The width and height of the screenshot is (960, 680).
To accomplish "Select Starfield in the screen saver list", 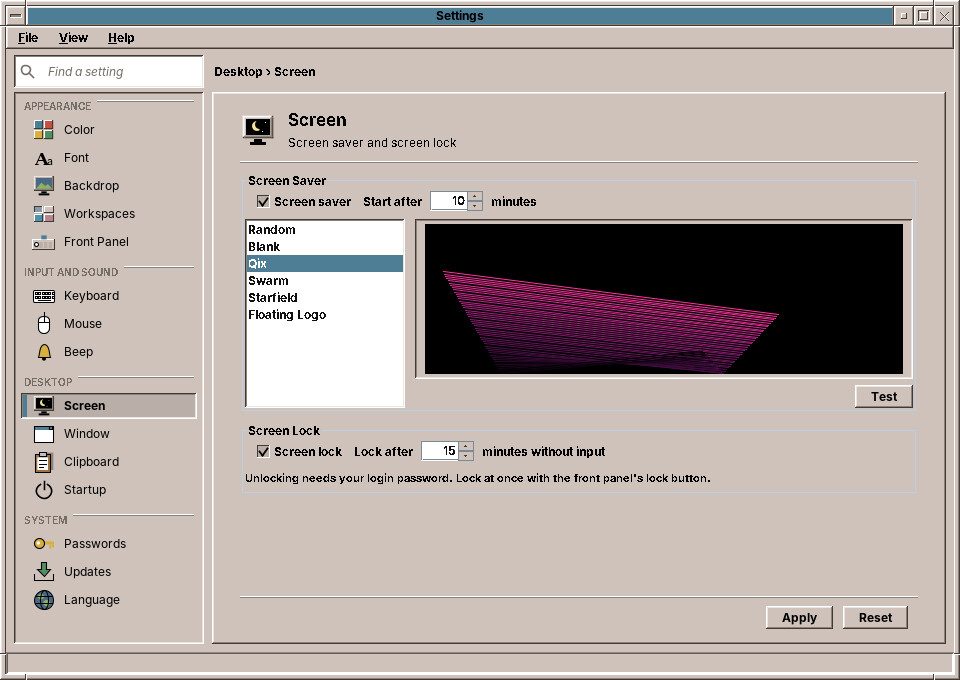I will tap(325, 297).
